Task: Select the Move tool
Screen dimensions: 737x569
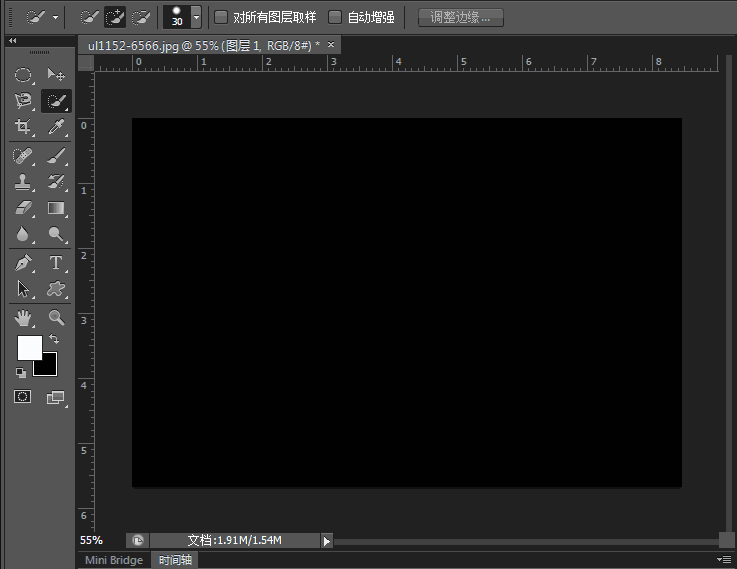Action: click(56, 75)
